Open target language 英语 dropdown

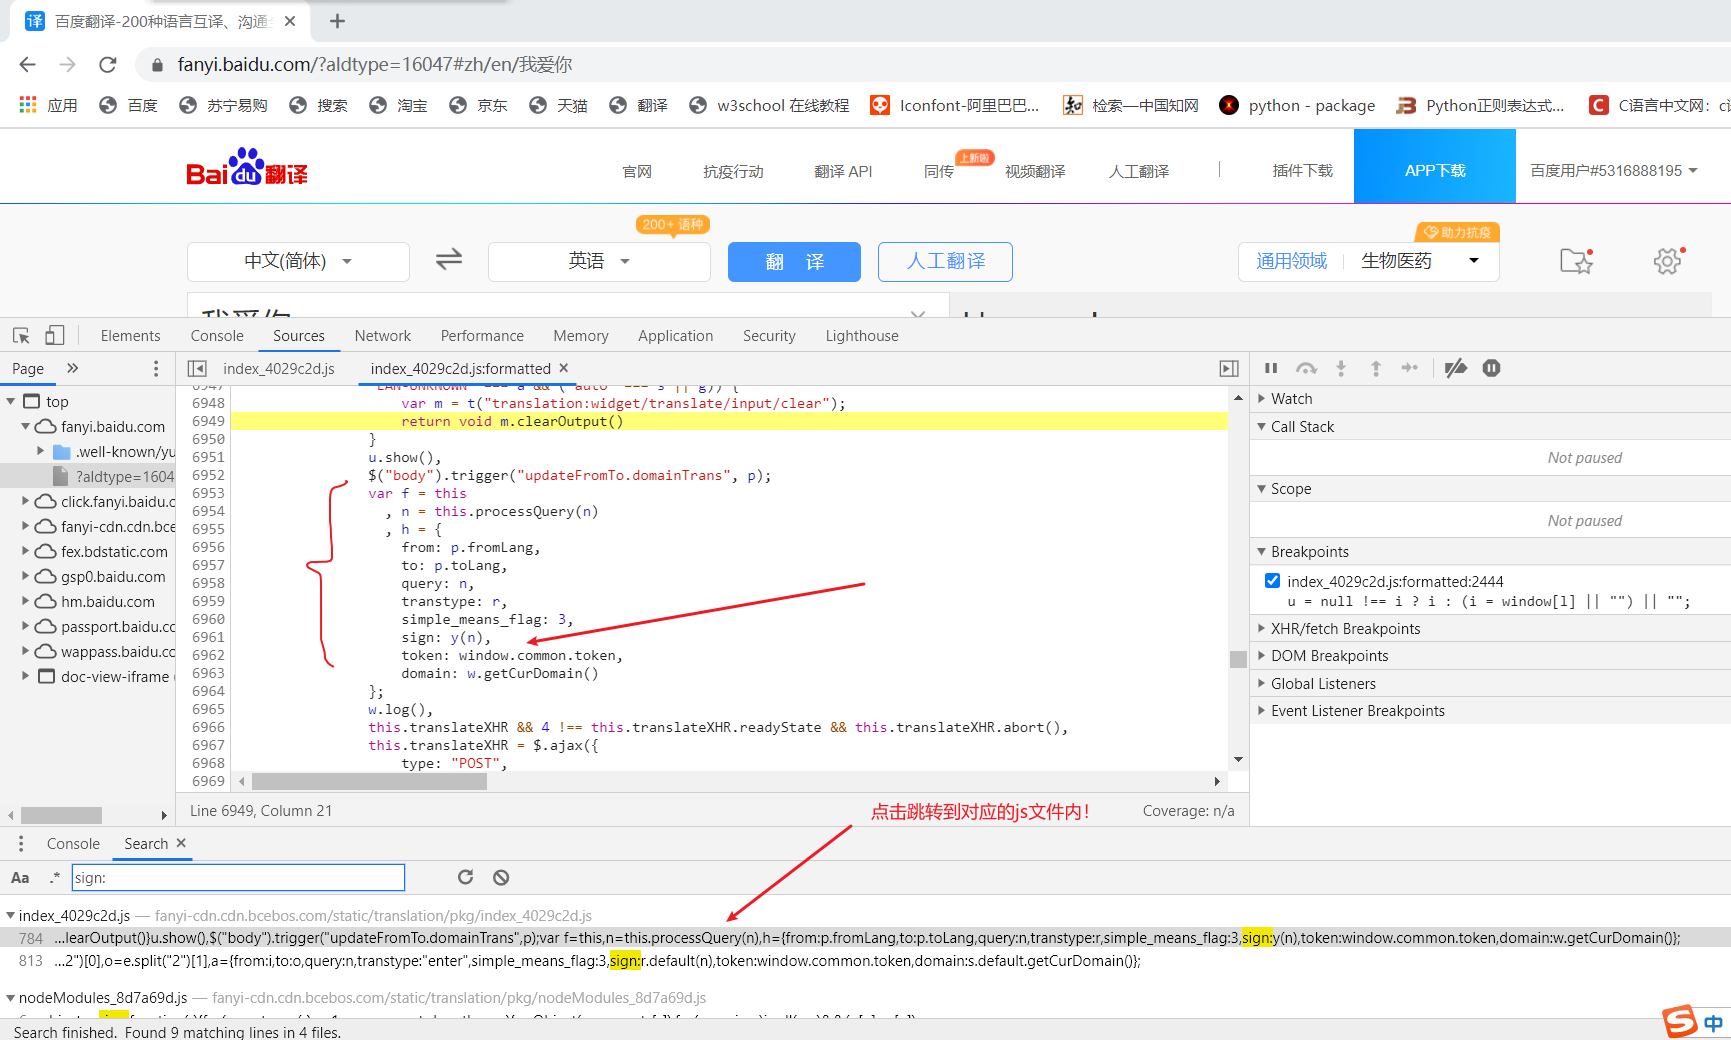(x=599, y=262)
